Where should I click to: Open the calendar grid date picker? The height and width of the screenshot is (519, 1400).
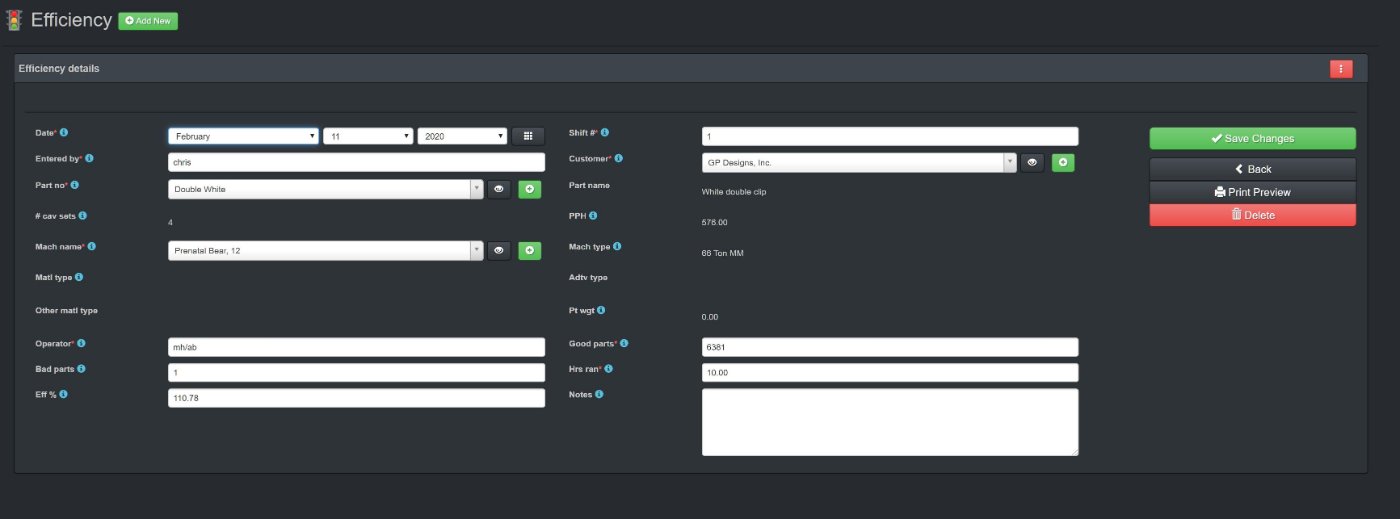click(528, 136)
